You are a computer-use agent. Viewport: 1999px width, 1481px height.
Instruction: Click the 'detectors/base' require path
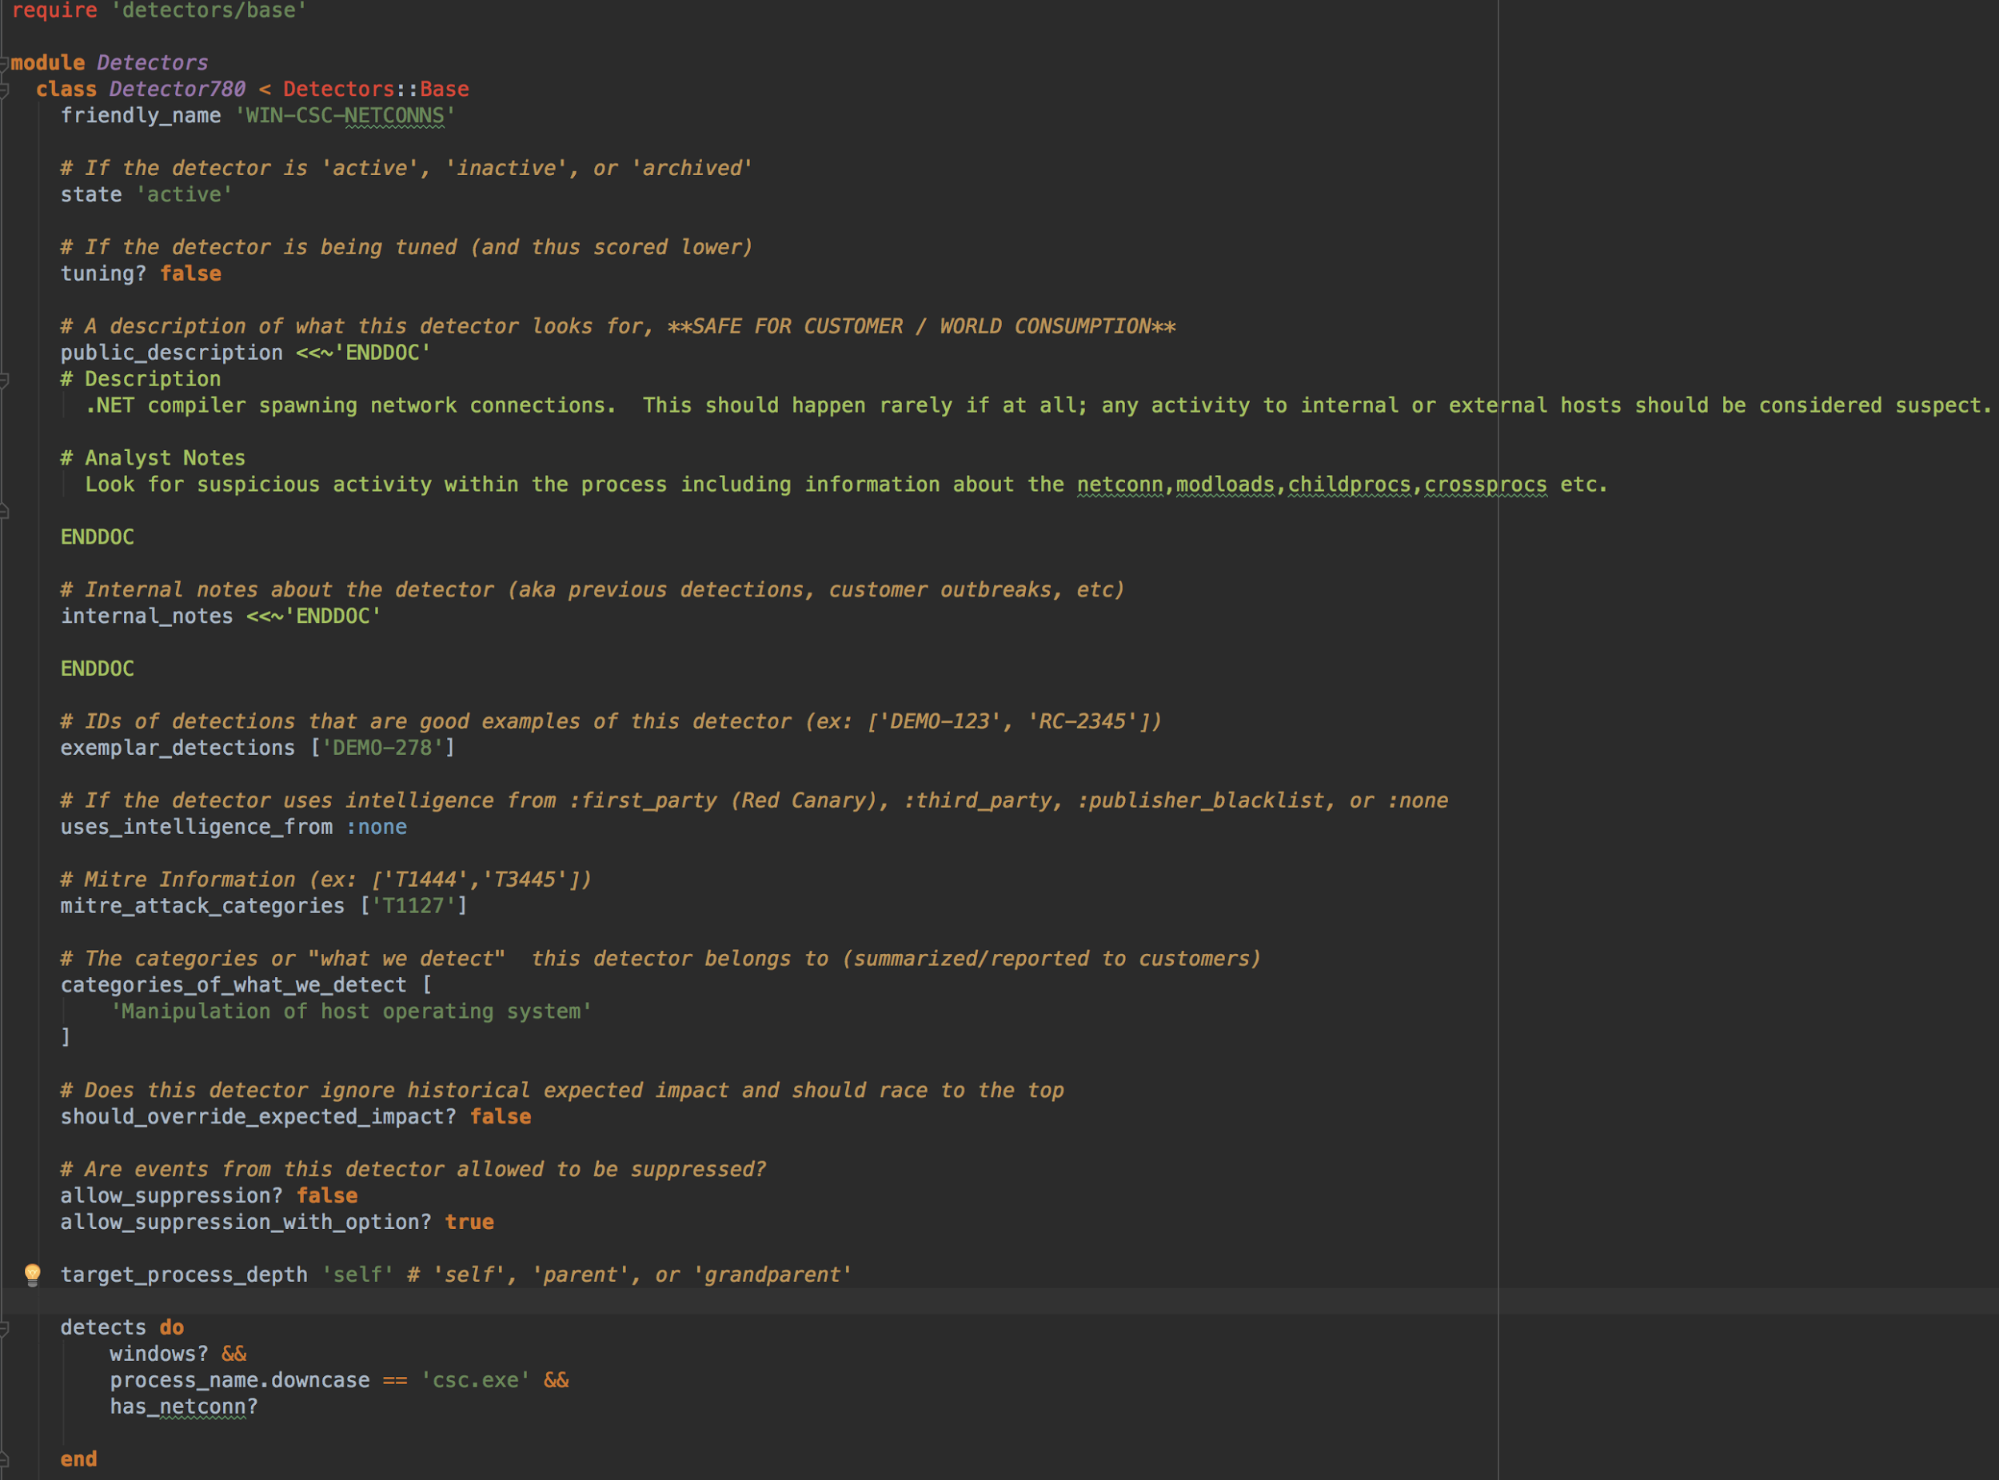point(208,11)
